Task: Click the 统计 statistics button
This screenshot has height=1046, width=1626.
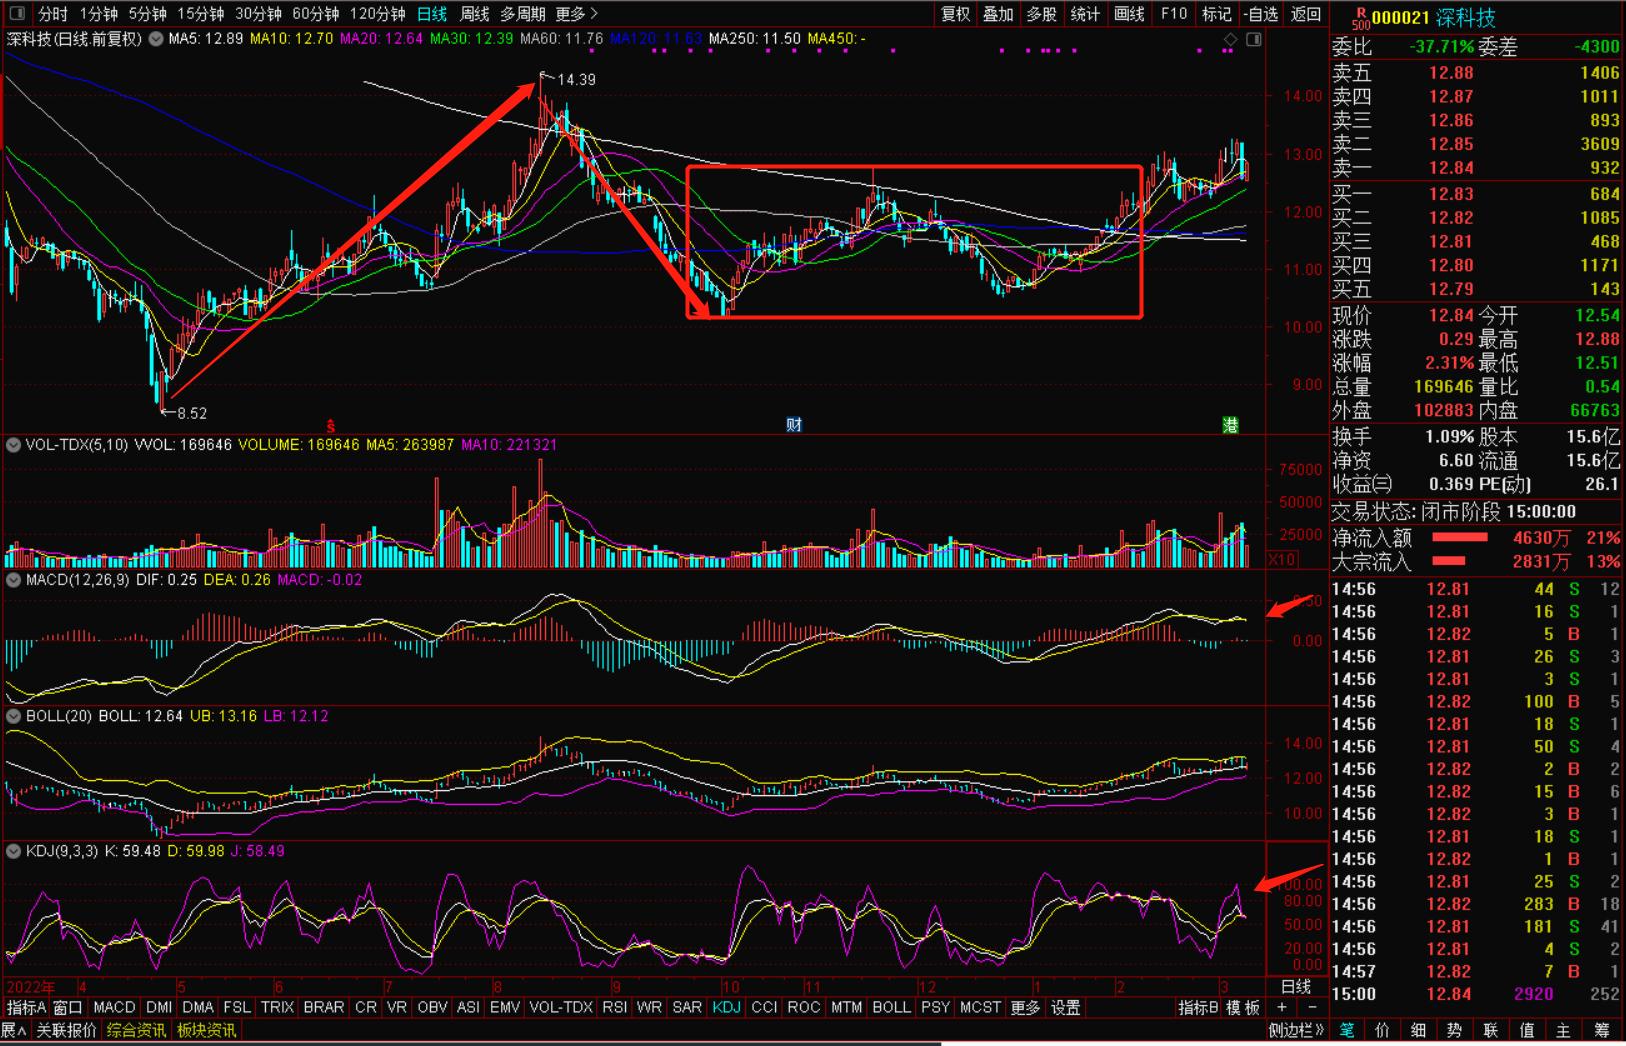Action: coord(1086,14)
